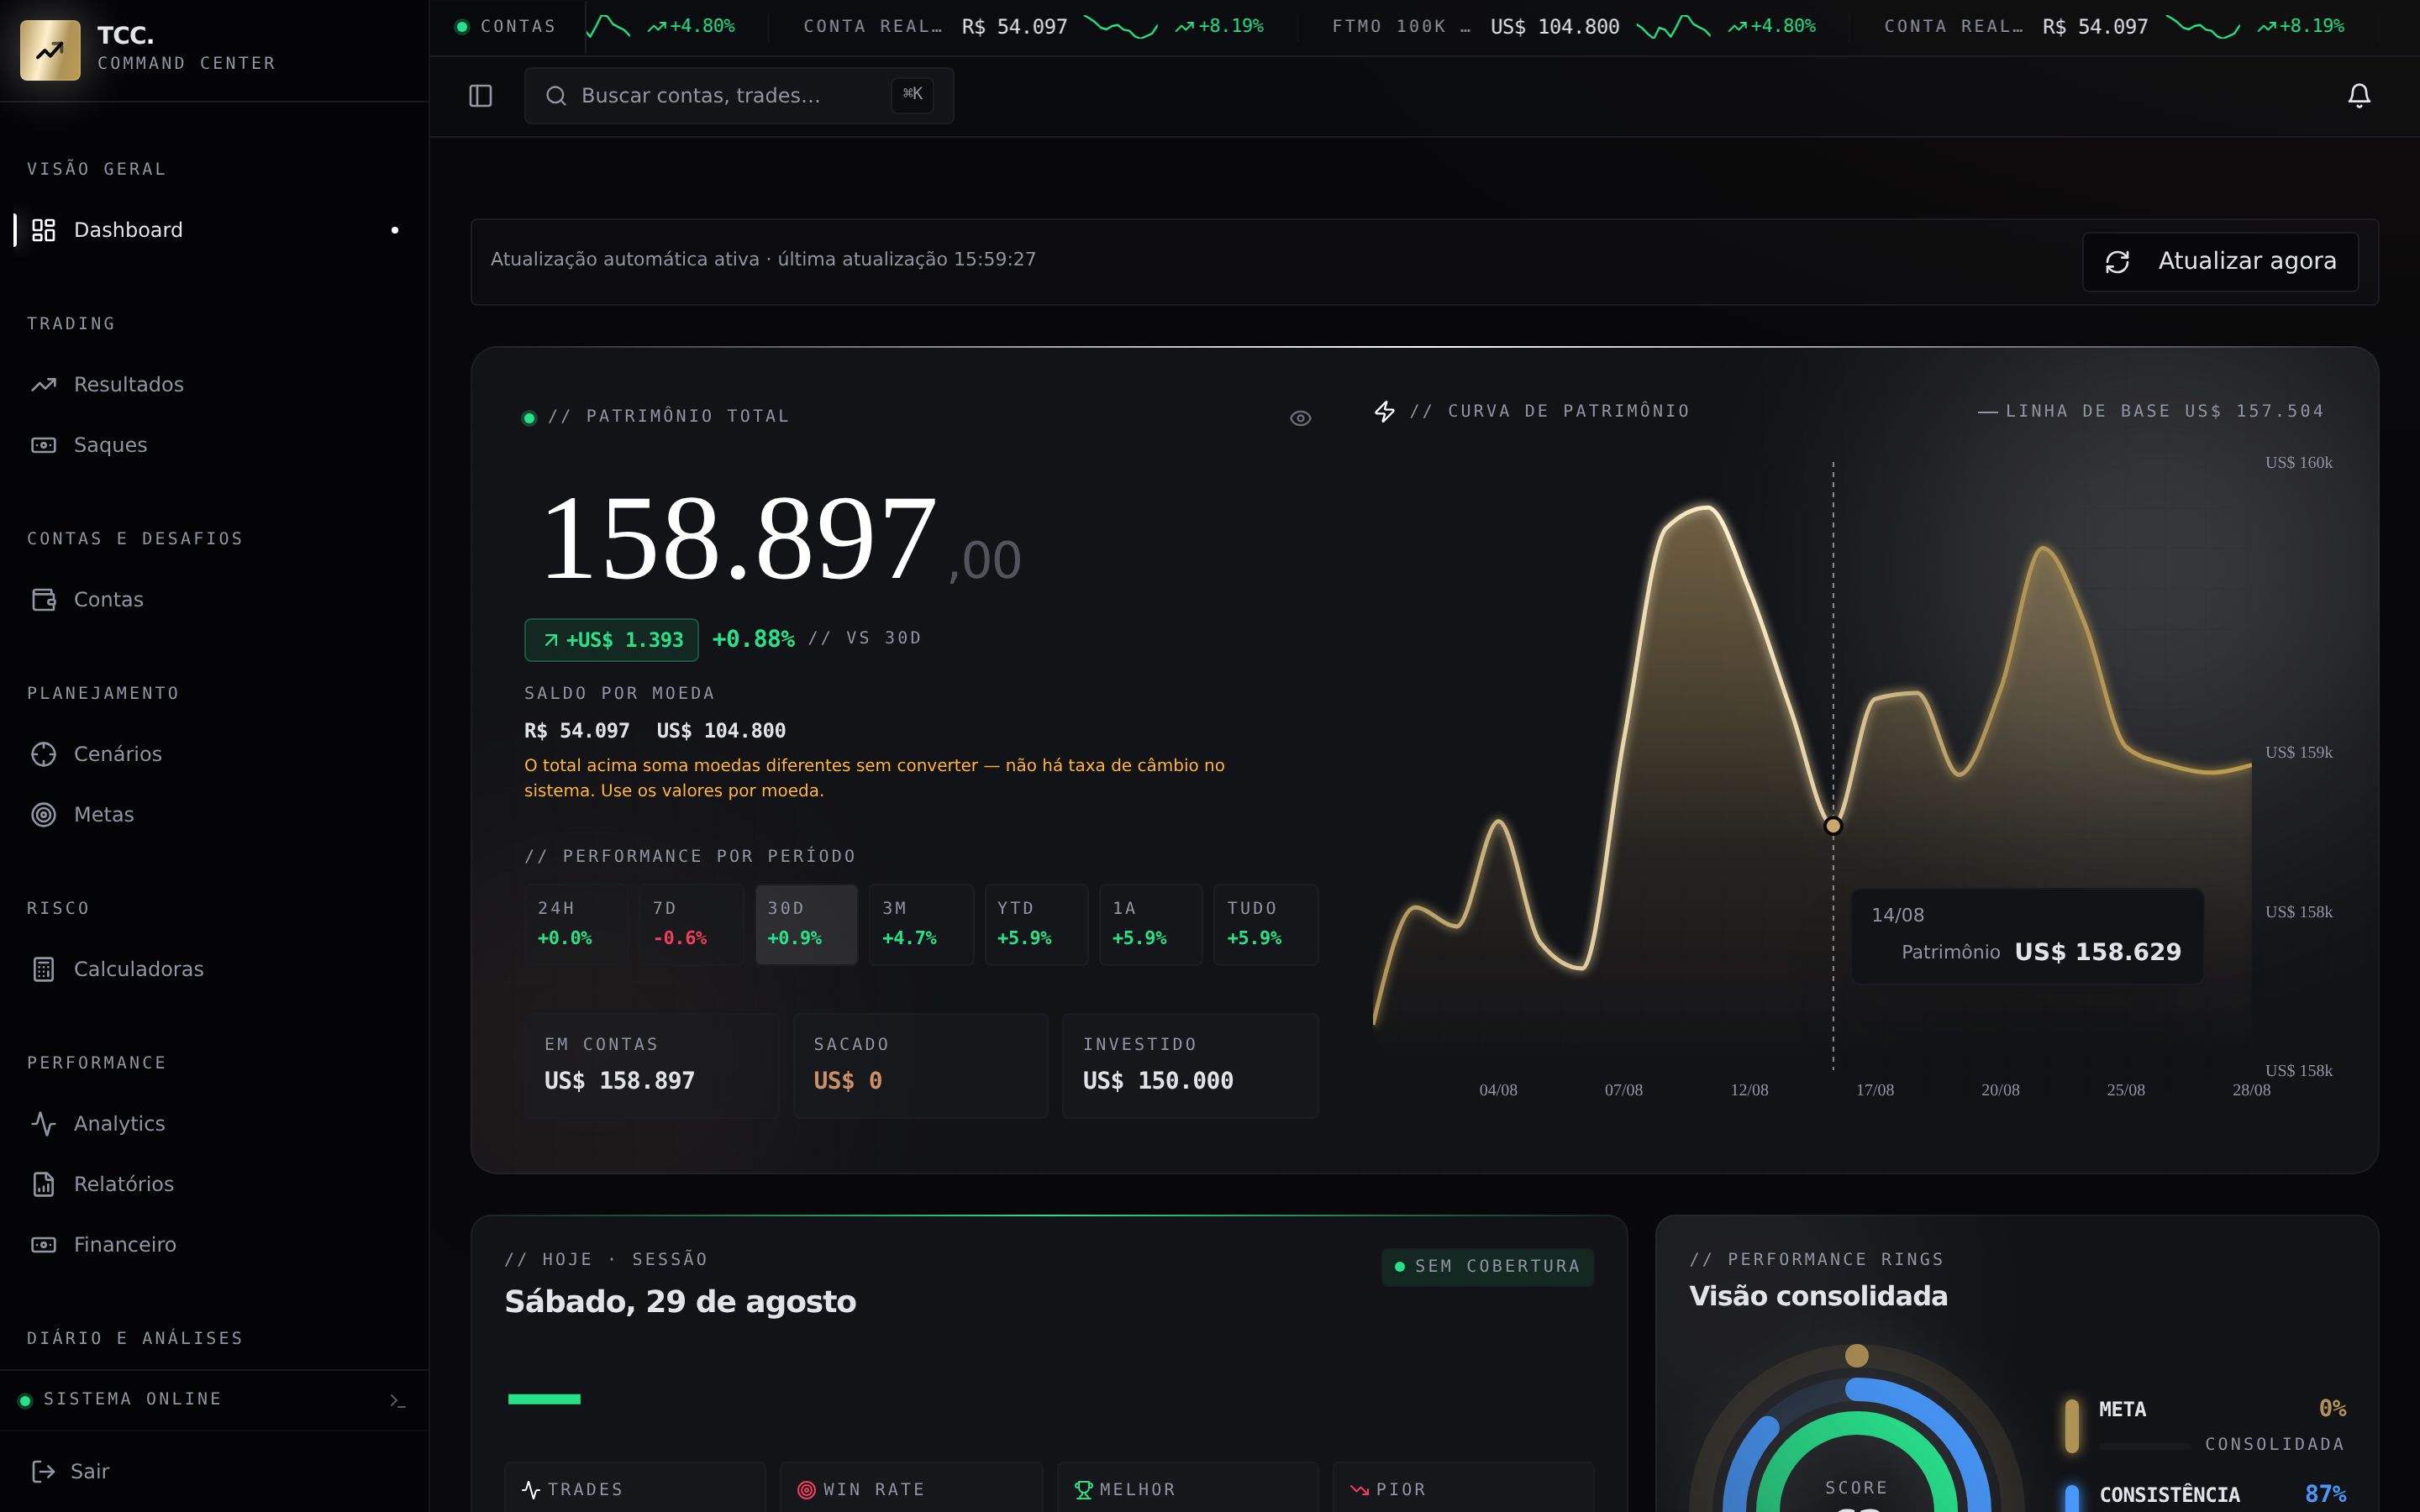Click the Resultados trend icon

click(x=43, y=384)
